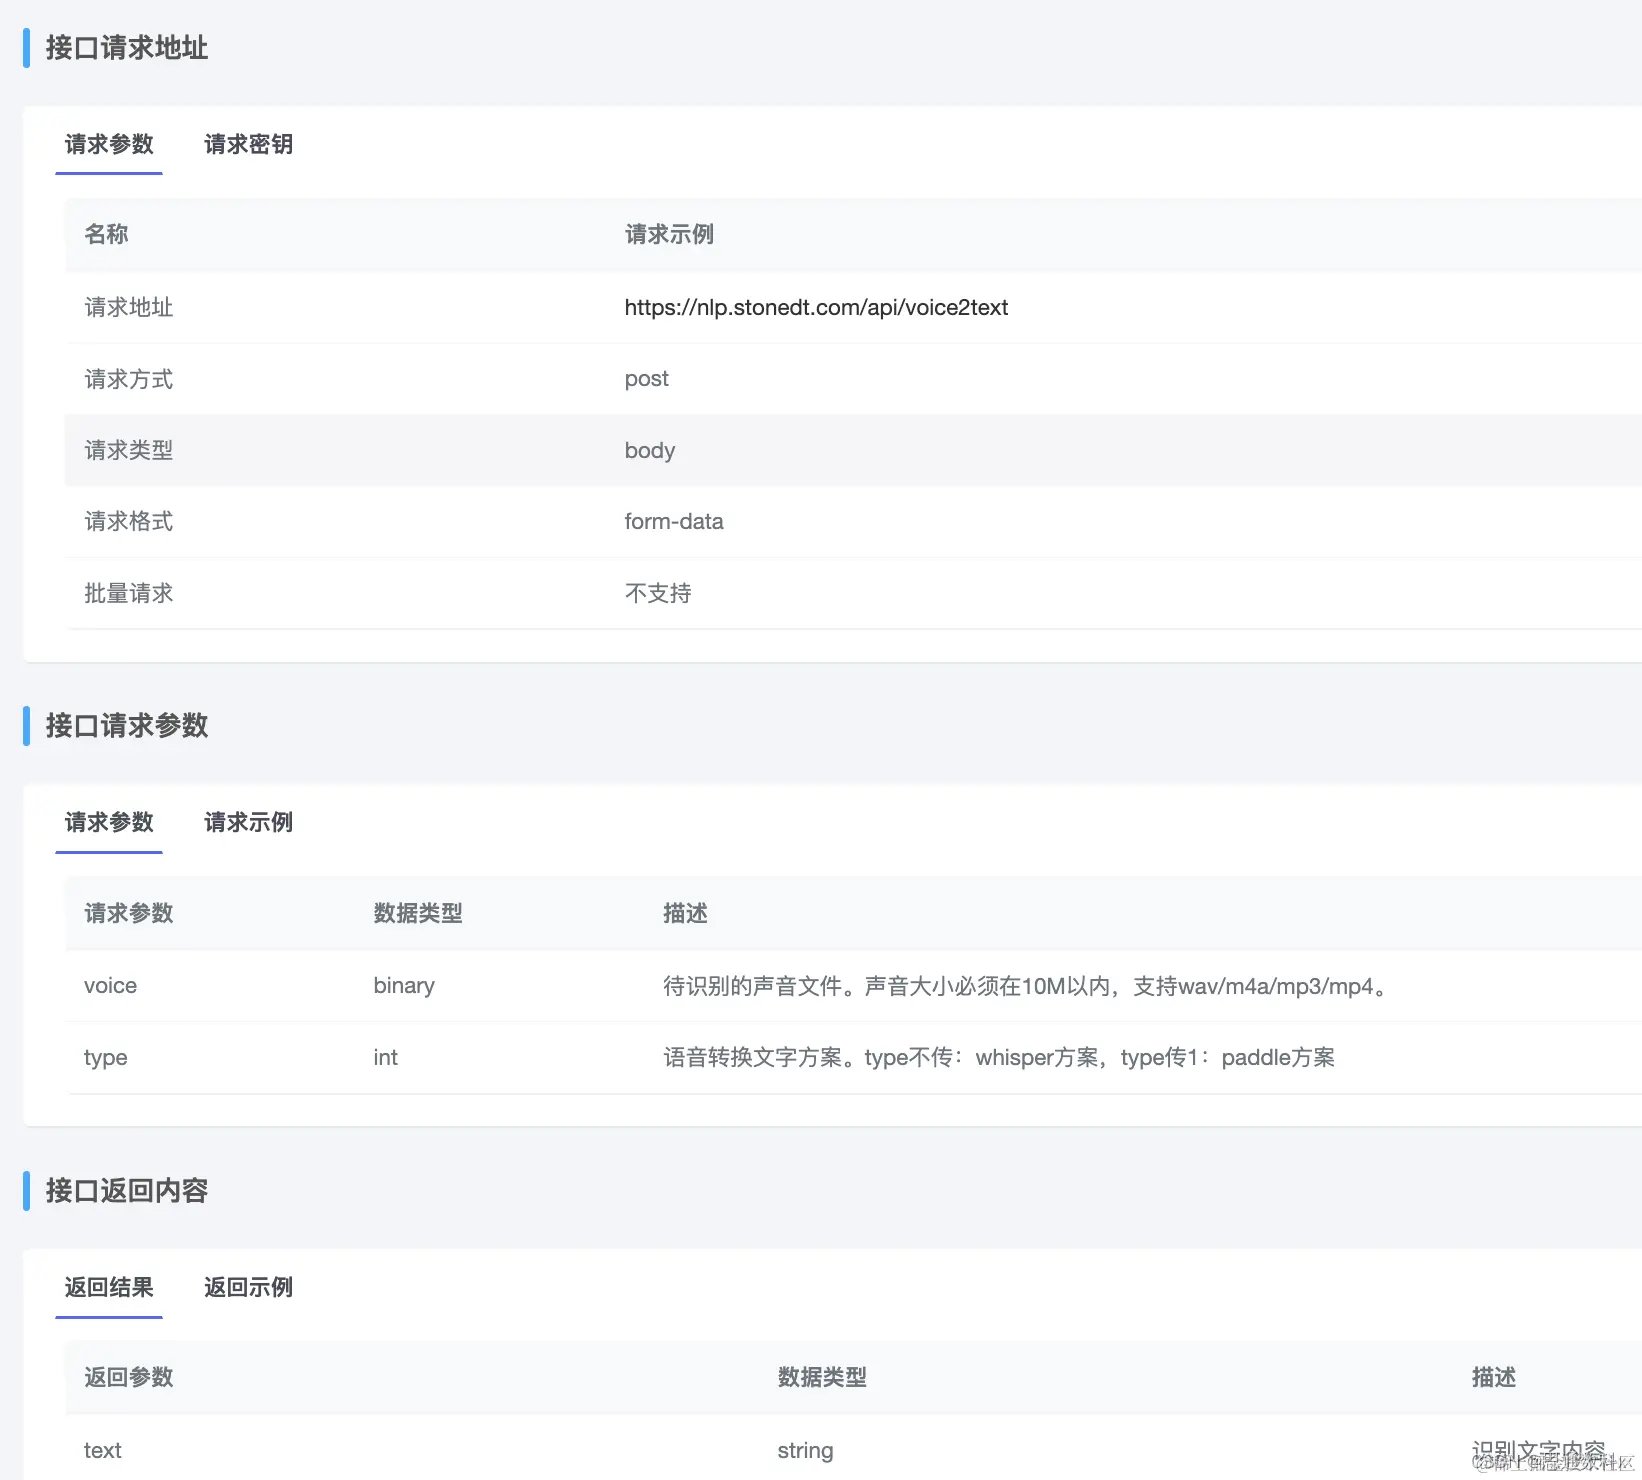Screen dimensions: 1642x1480
Task: Click the 数据类型 header in return table
Action: tap(822, 1377)
